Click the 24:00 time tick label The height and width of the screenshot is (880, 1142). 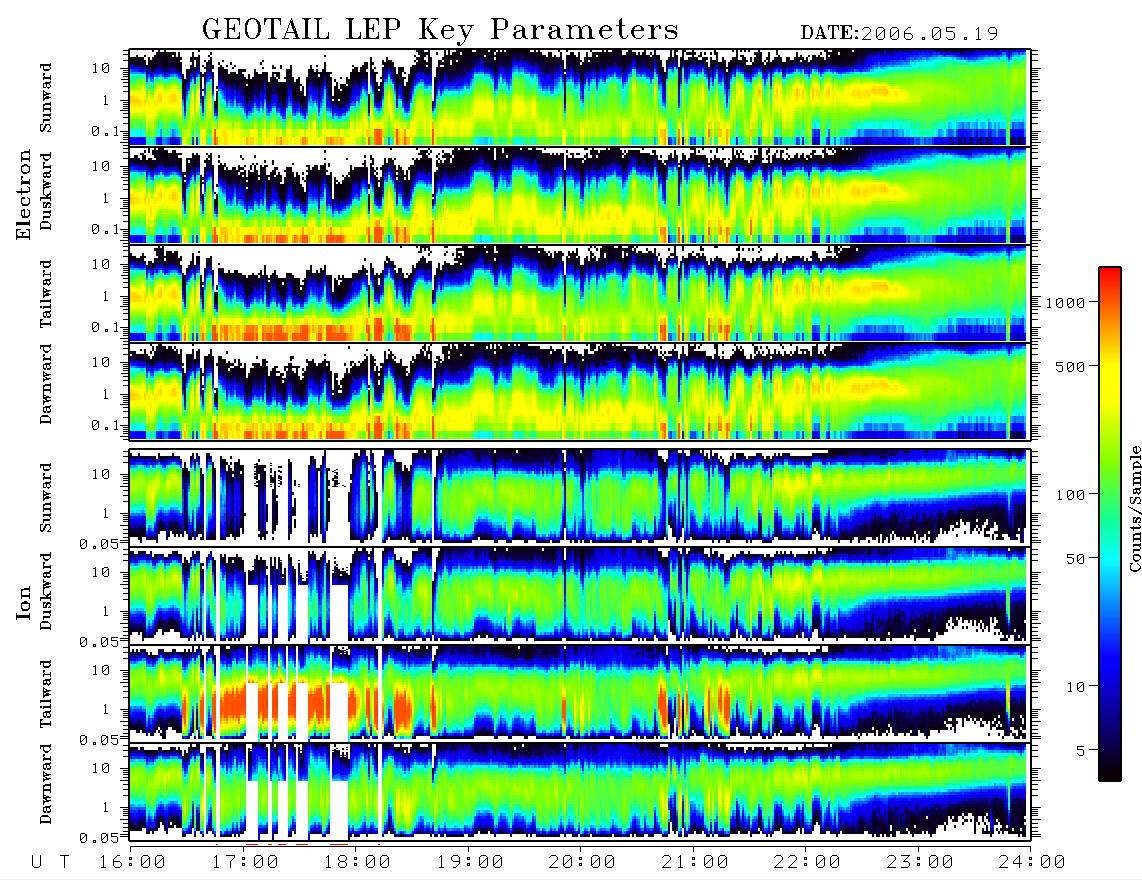click(x=1032, y=862)
